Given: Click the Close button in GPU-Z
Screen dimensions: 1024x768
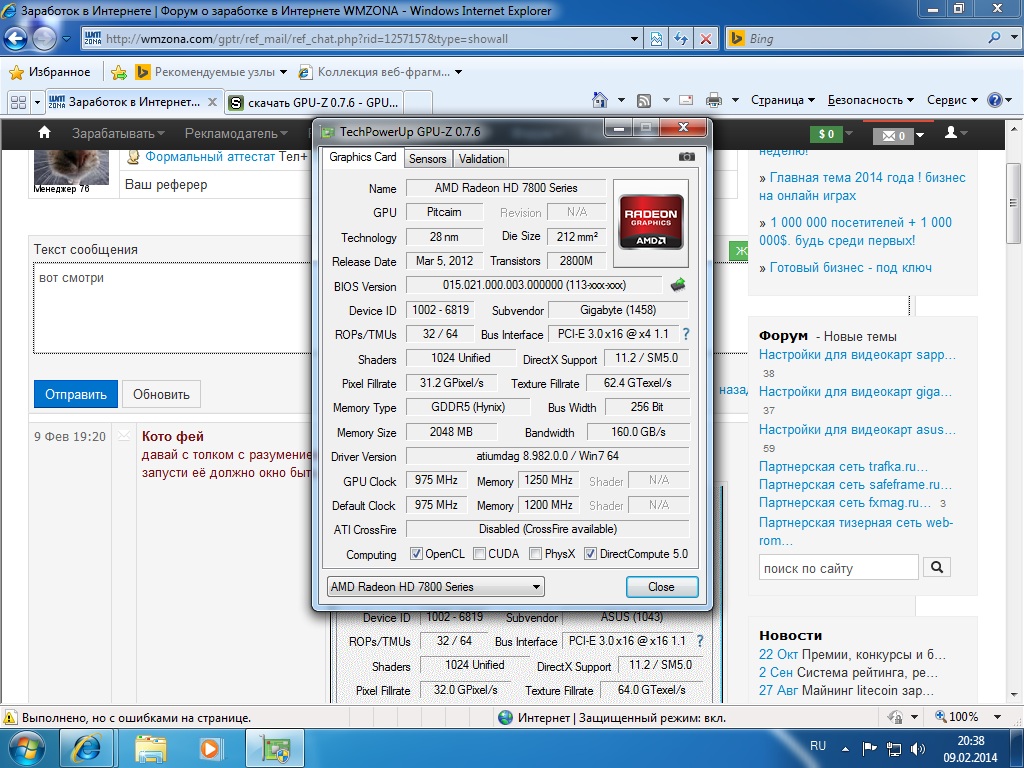Looking at the screenshot, I should point(662,586).
